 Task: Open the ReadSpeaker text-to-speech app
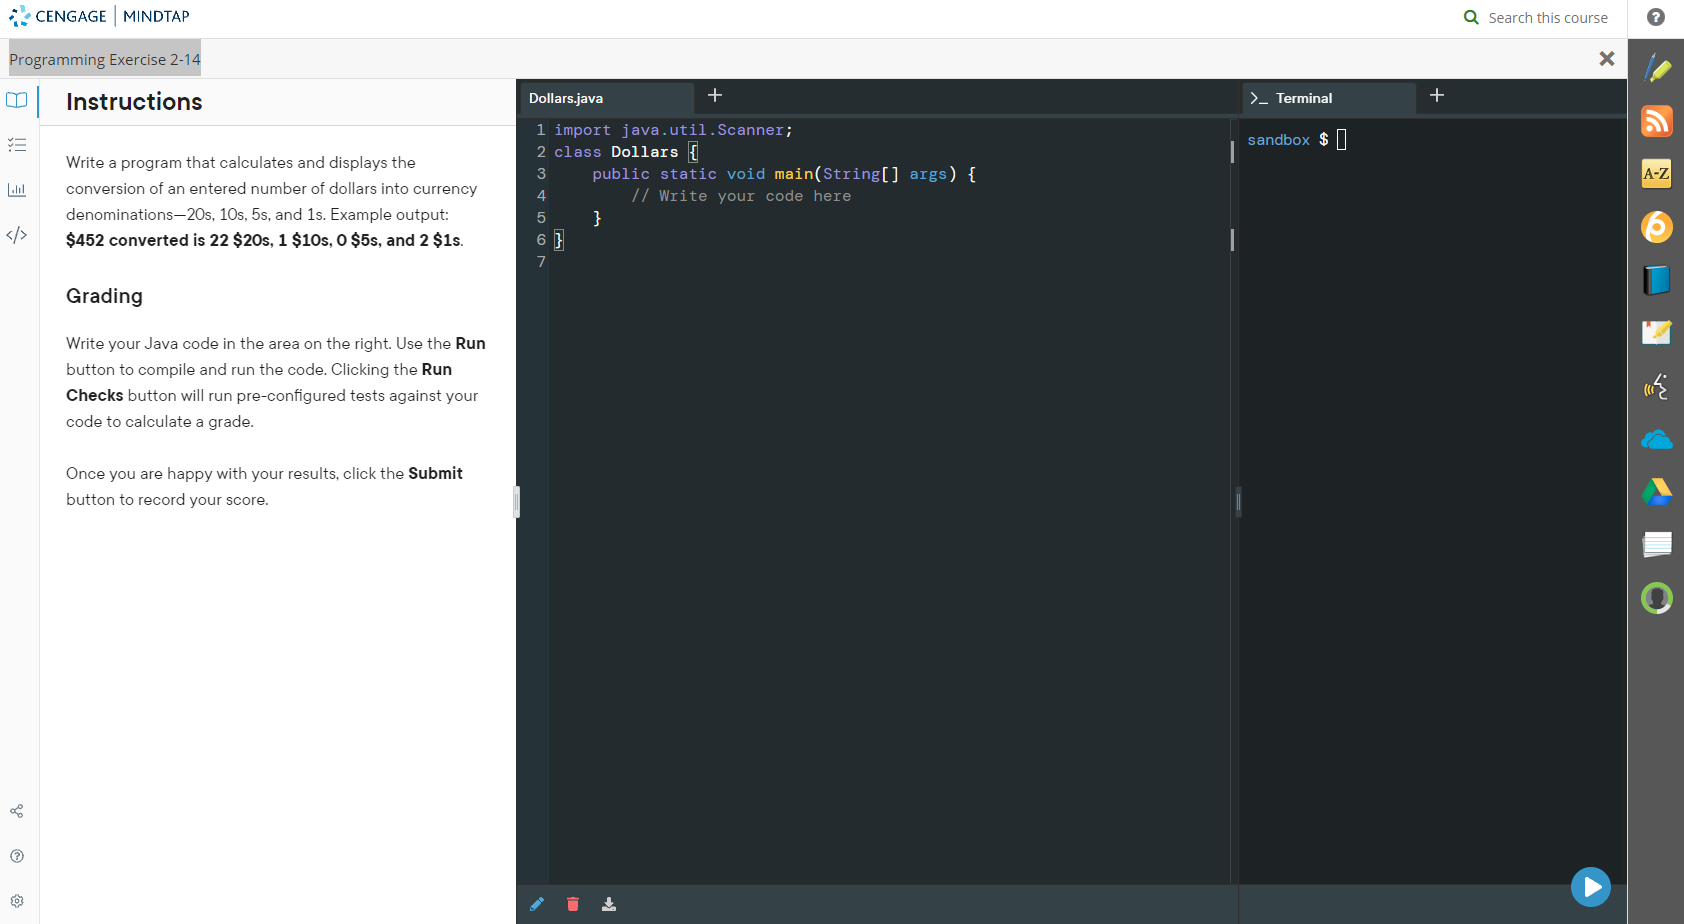(x=1657, y=387)
